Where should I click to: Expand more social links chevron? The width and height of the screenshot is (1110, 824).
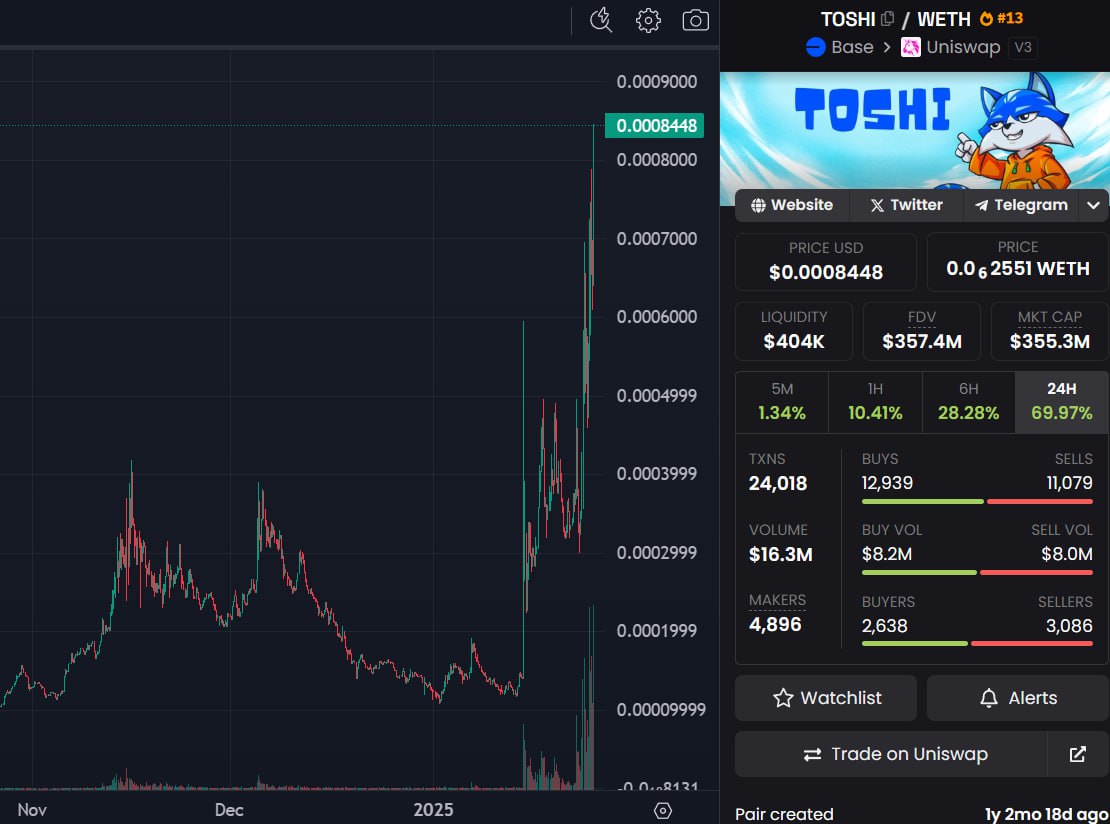[x=1093, y=205]
